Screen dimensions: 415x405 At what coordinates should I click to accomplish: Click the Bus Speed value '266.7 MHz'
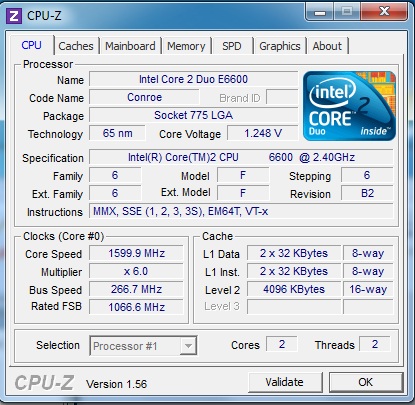coord(136,289)
